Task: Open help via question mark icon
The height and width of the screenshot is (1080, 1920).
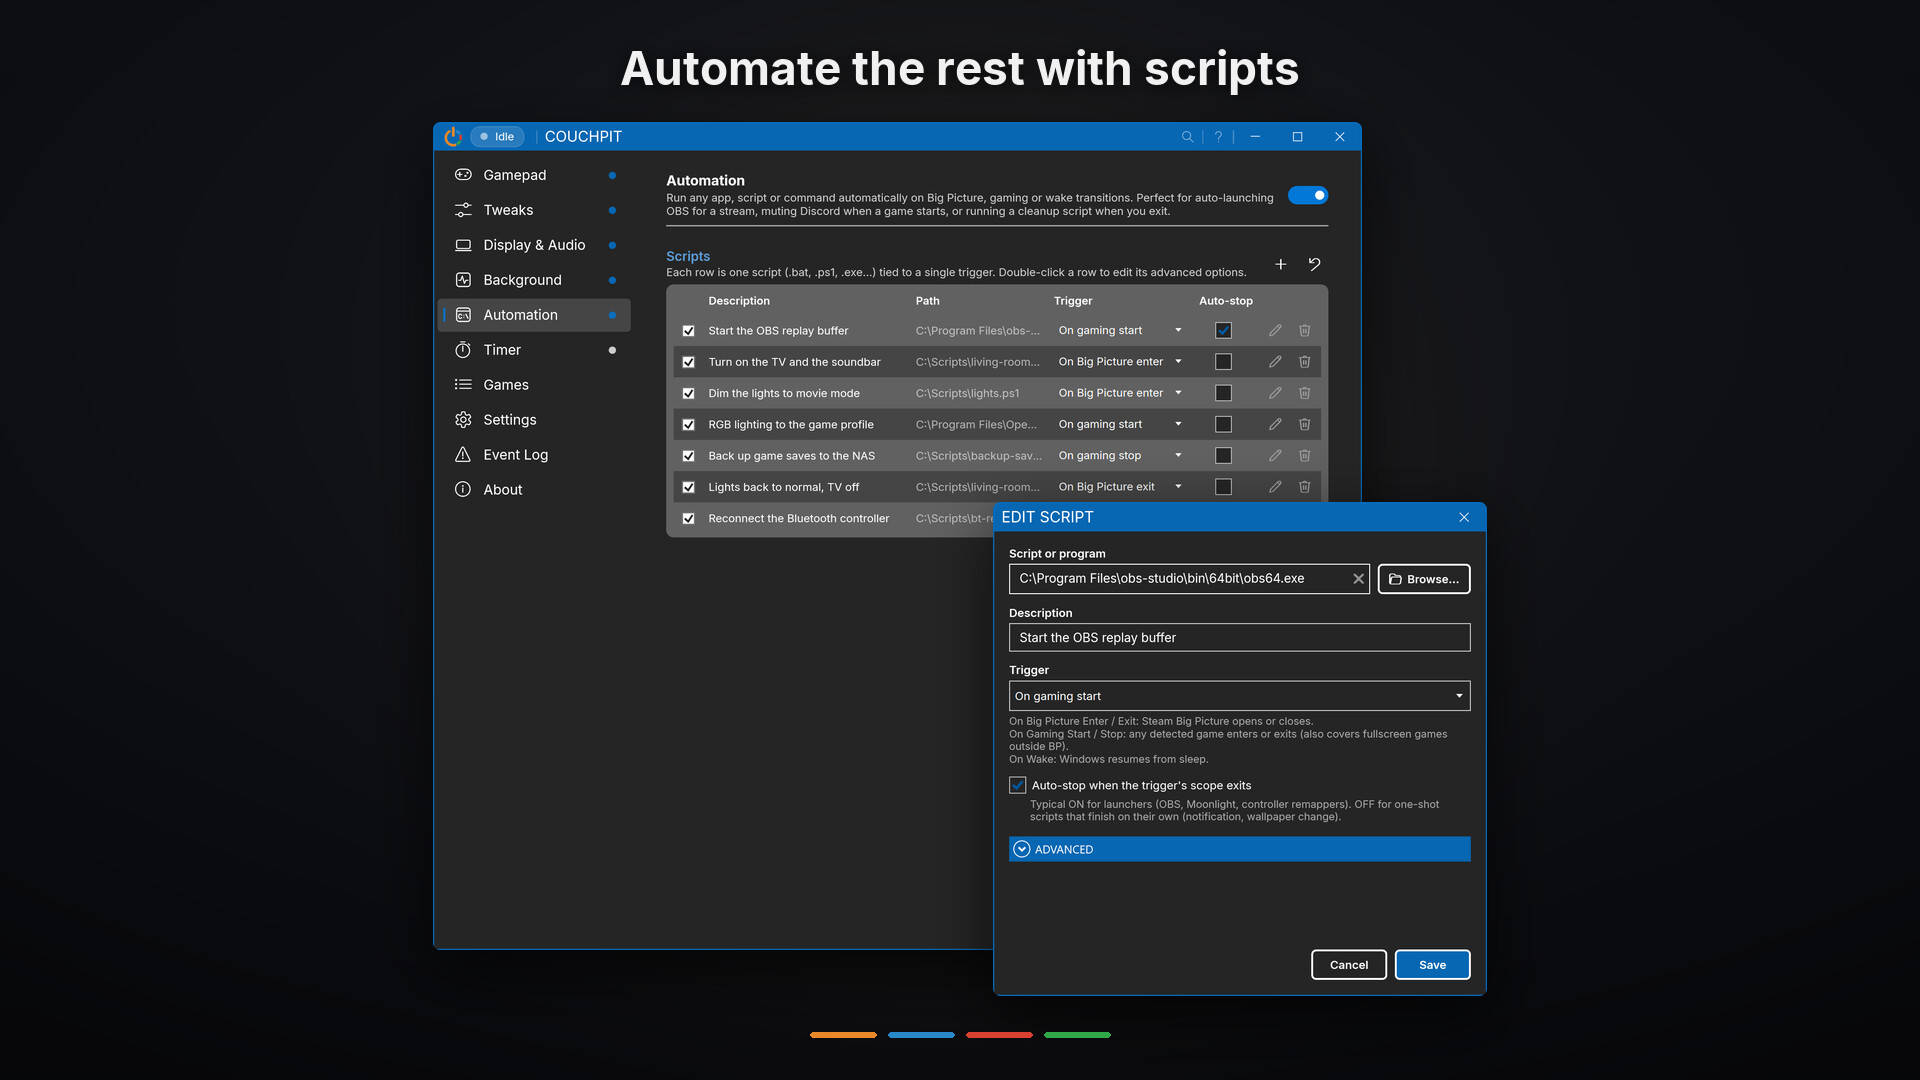Action: [x=1218, y=137]
